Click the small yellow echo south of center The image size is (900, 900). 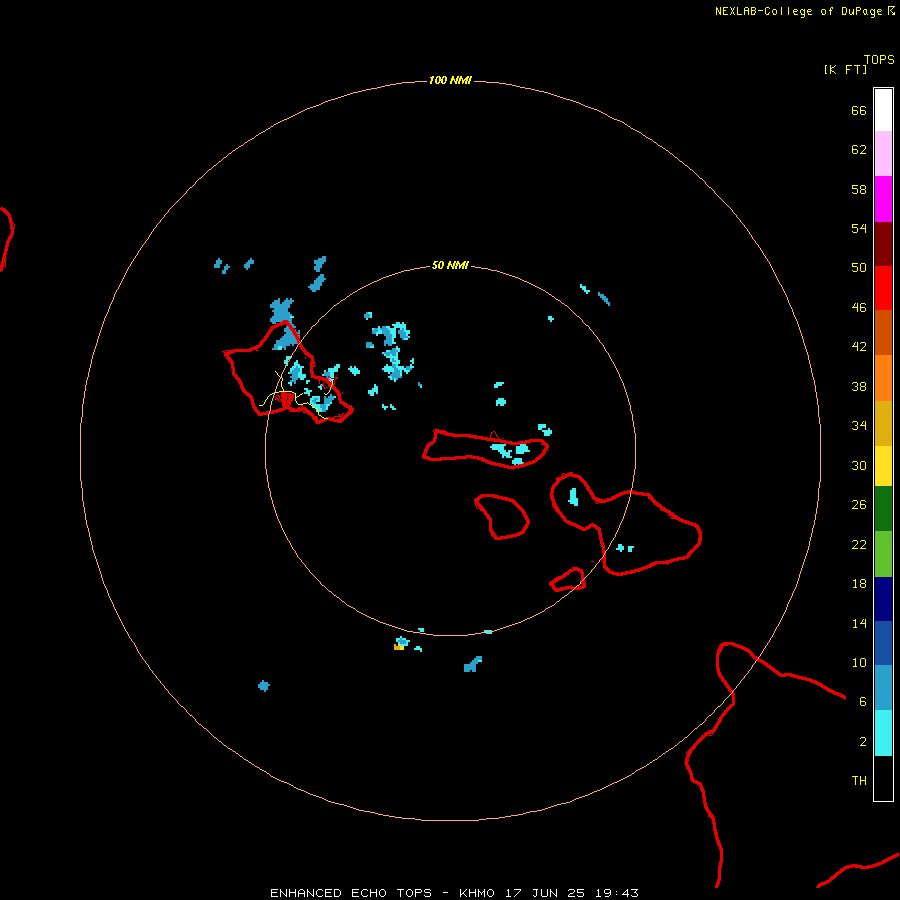398,647
